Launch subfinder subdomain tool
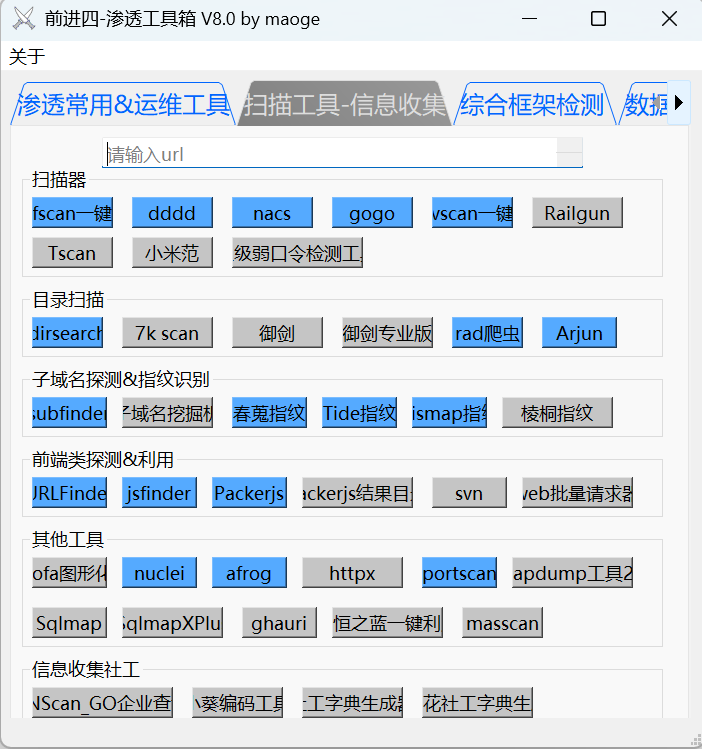Image resolution: width=702 pixels, height=749 pixels. click(x=69, y=412)
